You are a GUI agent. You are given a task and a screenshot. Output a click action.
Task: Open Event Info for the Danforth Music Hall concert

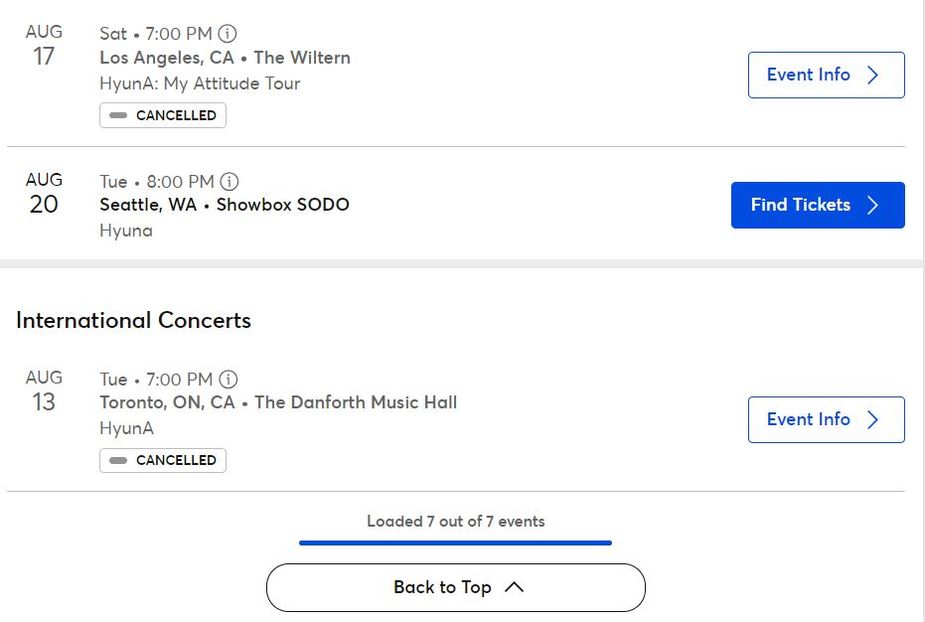pos(826,419)
